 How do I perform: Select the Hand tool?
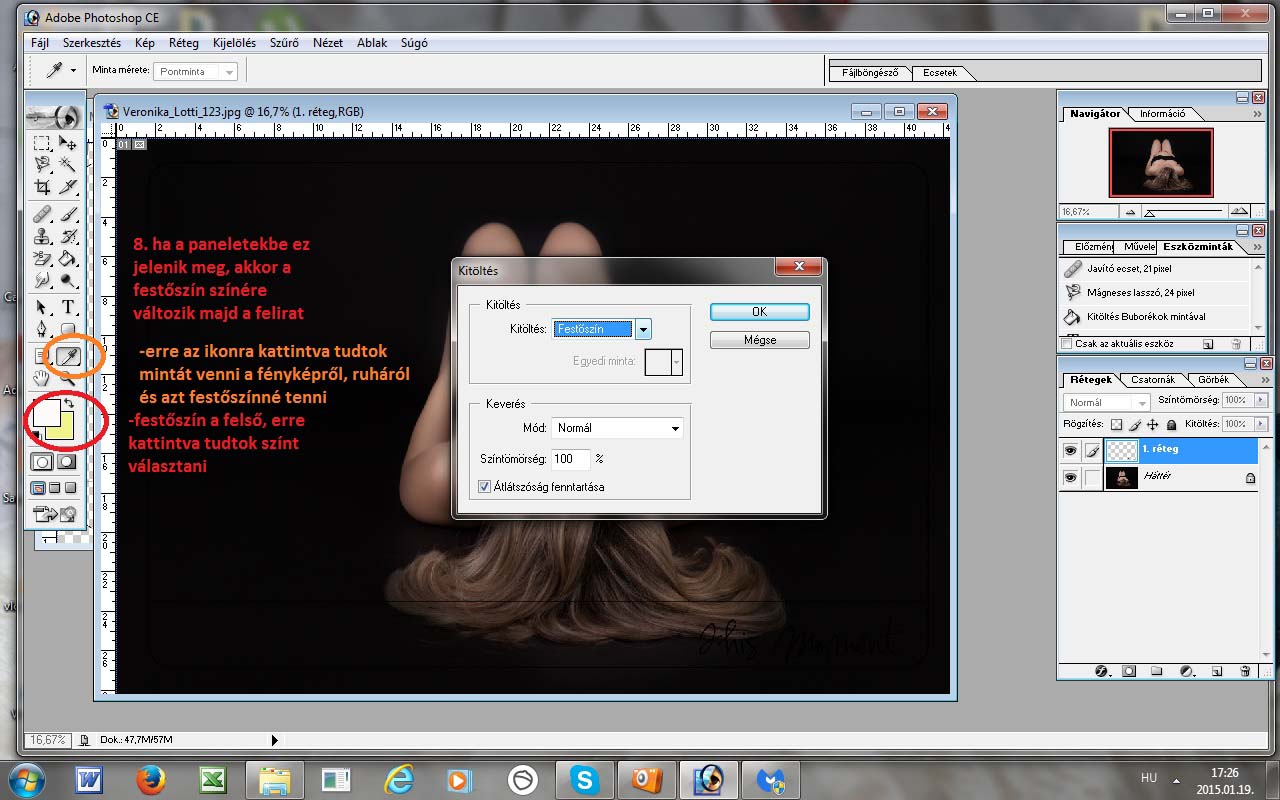click(x=42, y=379)
